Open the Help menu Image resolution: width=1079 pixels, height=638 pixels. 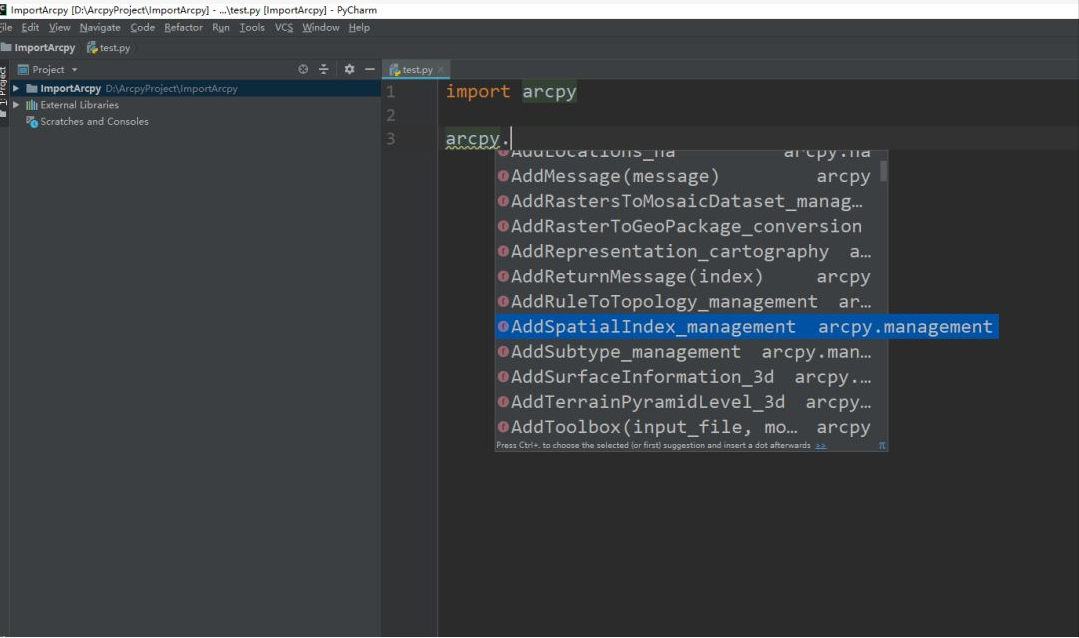point(359,28)
